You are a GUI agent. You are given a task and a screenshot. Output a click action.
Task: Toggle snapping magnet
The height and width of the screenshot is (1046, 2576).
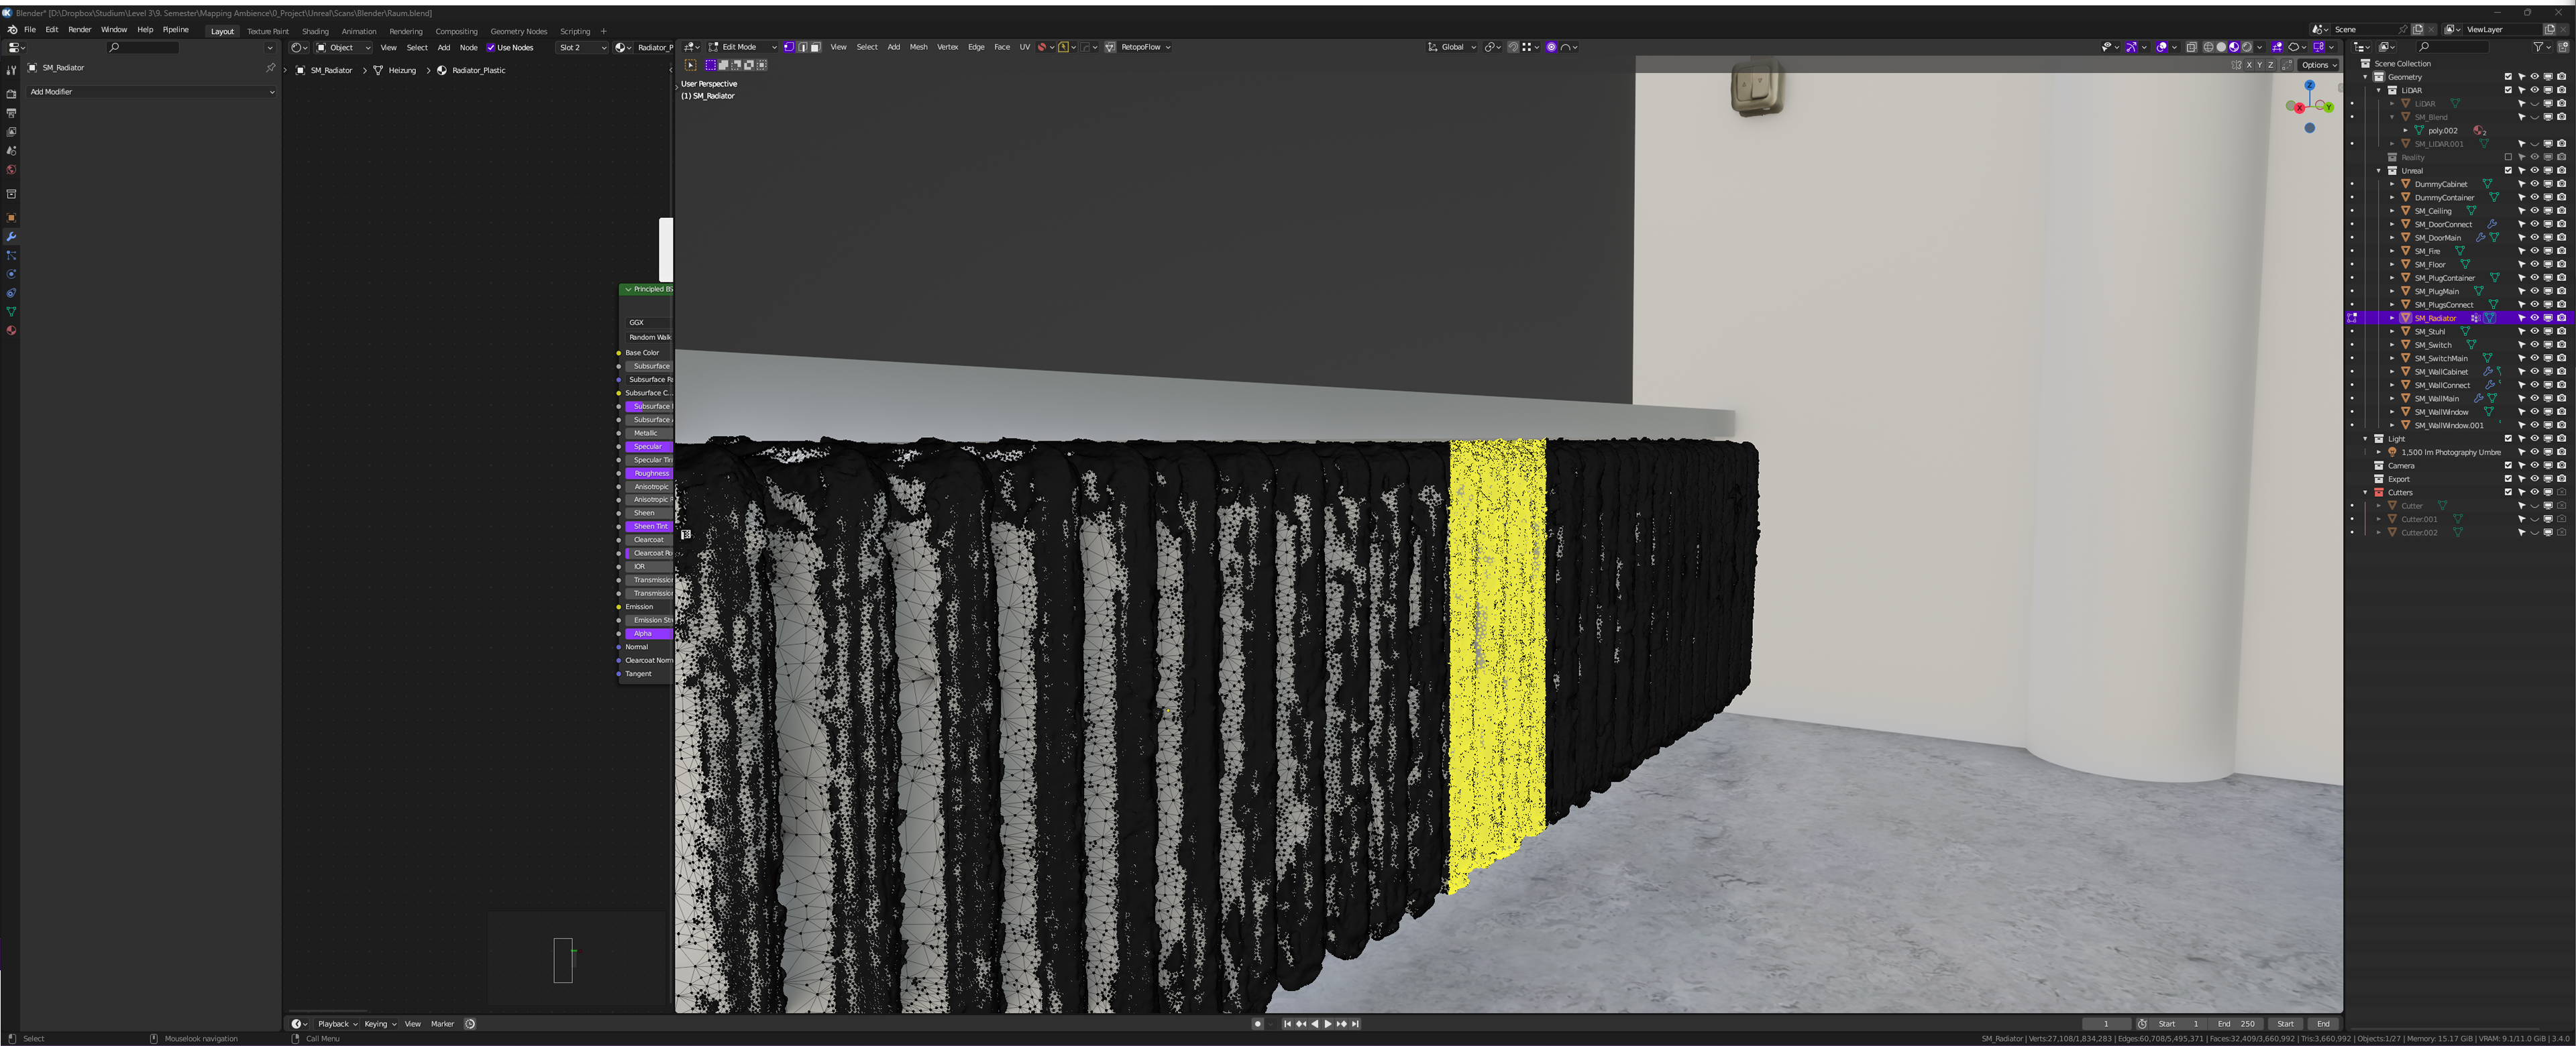(1513, 47)
